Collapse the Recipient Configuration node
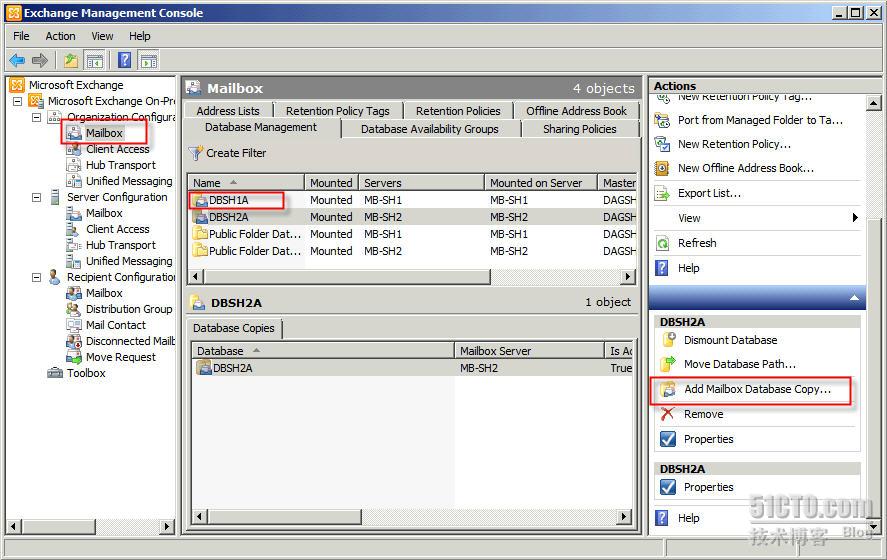The height and width of the screenshot is (560, 887). (x=37, y=277)
